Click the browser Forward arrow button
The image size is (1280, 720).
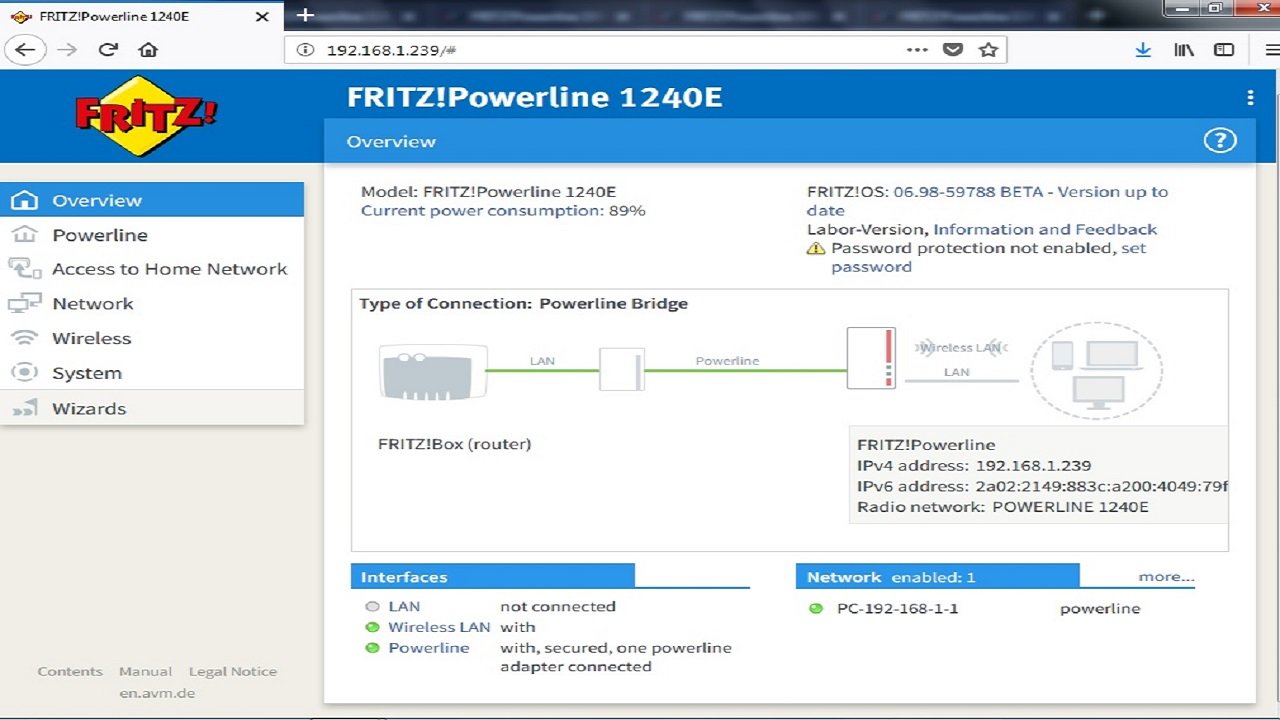pyautogui.click(x=67, y=50)
